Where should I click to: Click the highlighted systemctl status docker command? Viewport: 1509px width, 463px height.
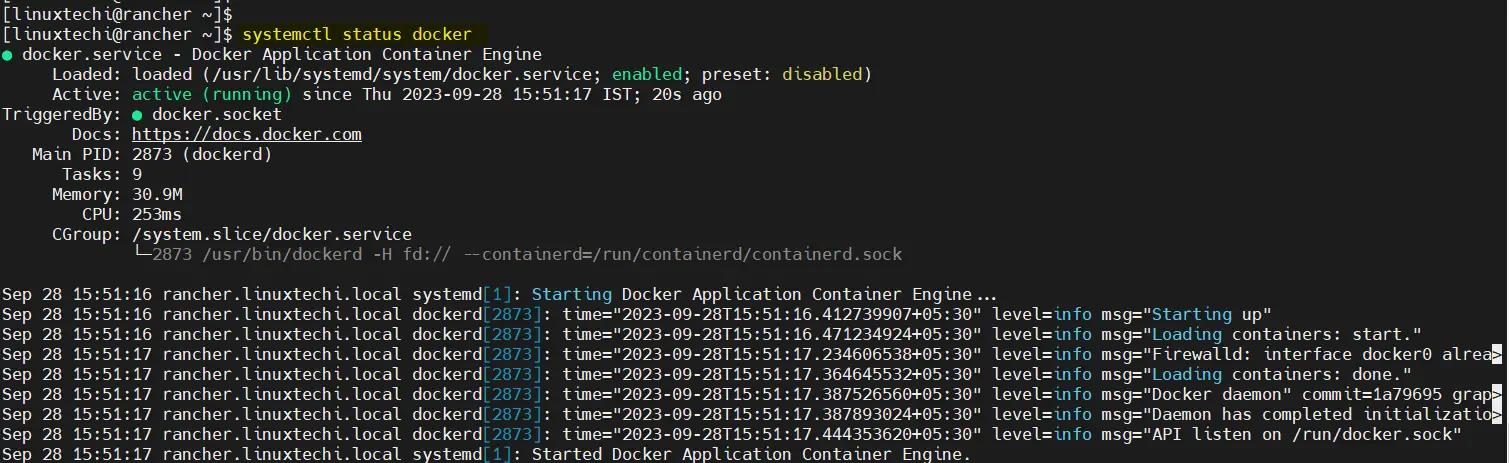coord(357,34)
